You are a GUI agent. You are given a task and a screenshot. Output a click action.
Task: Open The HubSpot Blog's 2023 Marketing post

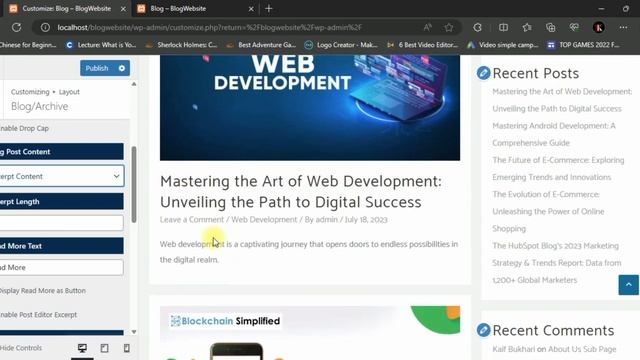(557, 263)
